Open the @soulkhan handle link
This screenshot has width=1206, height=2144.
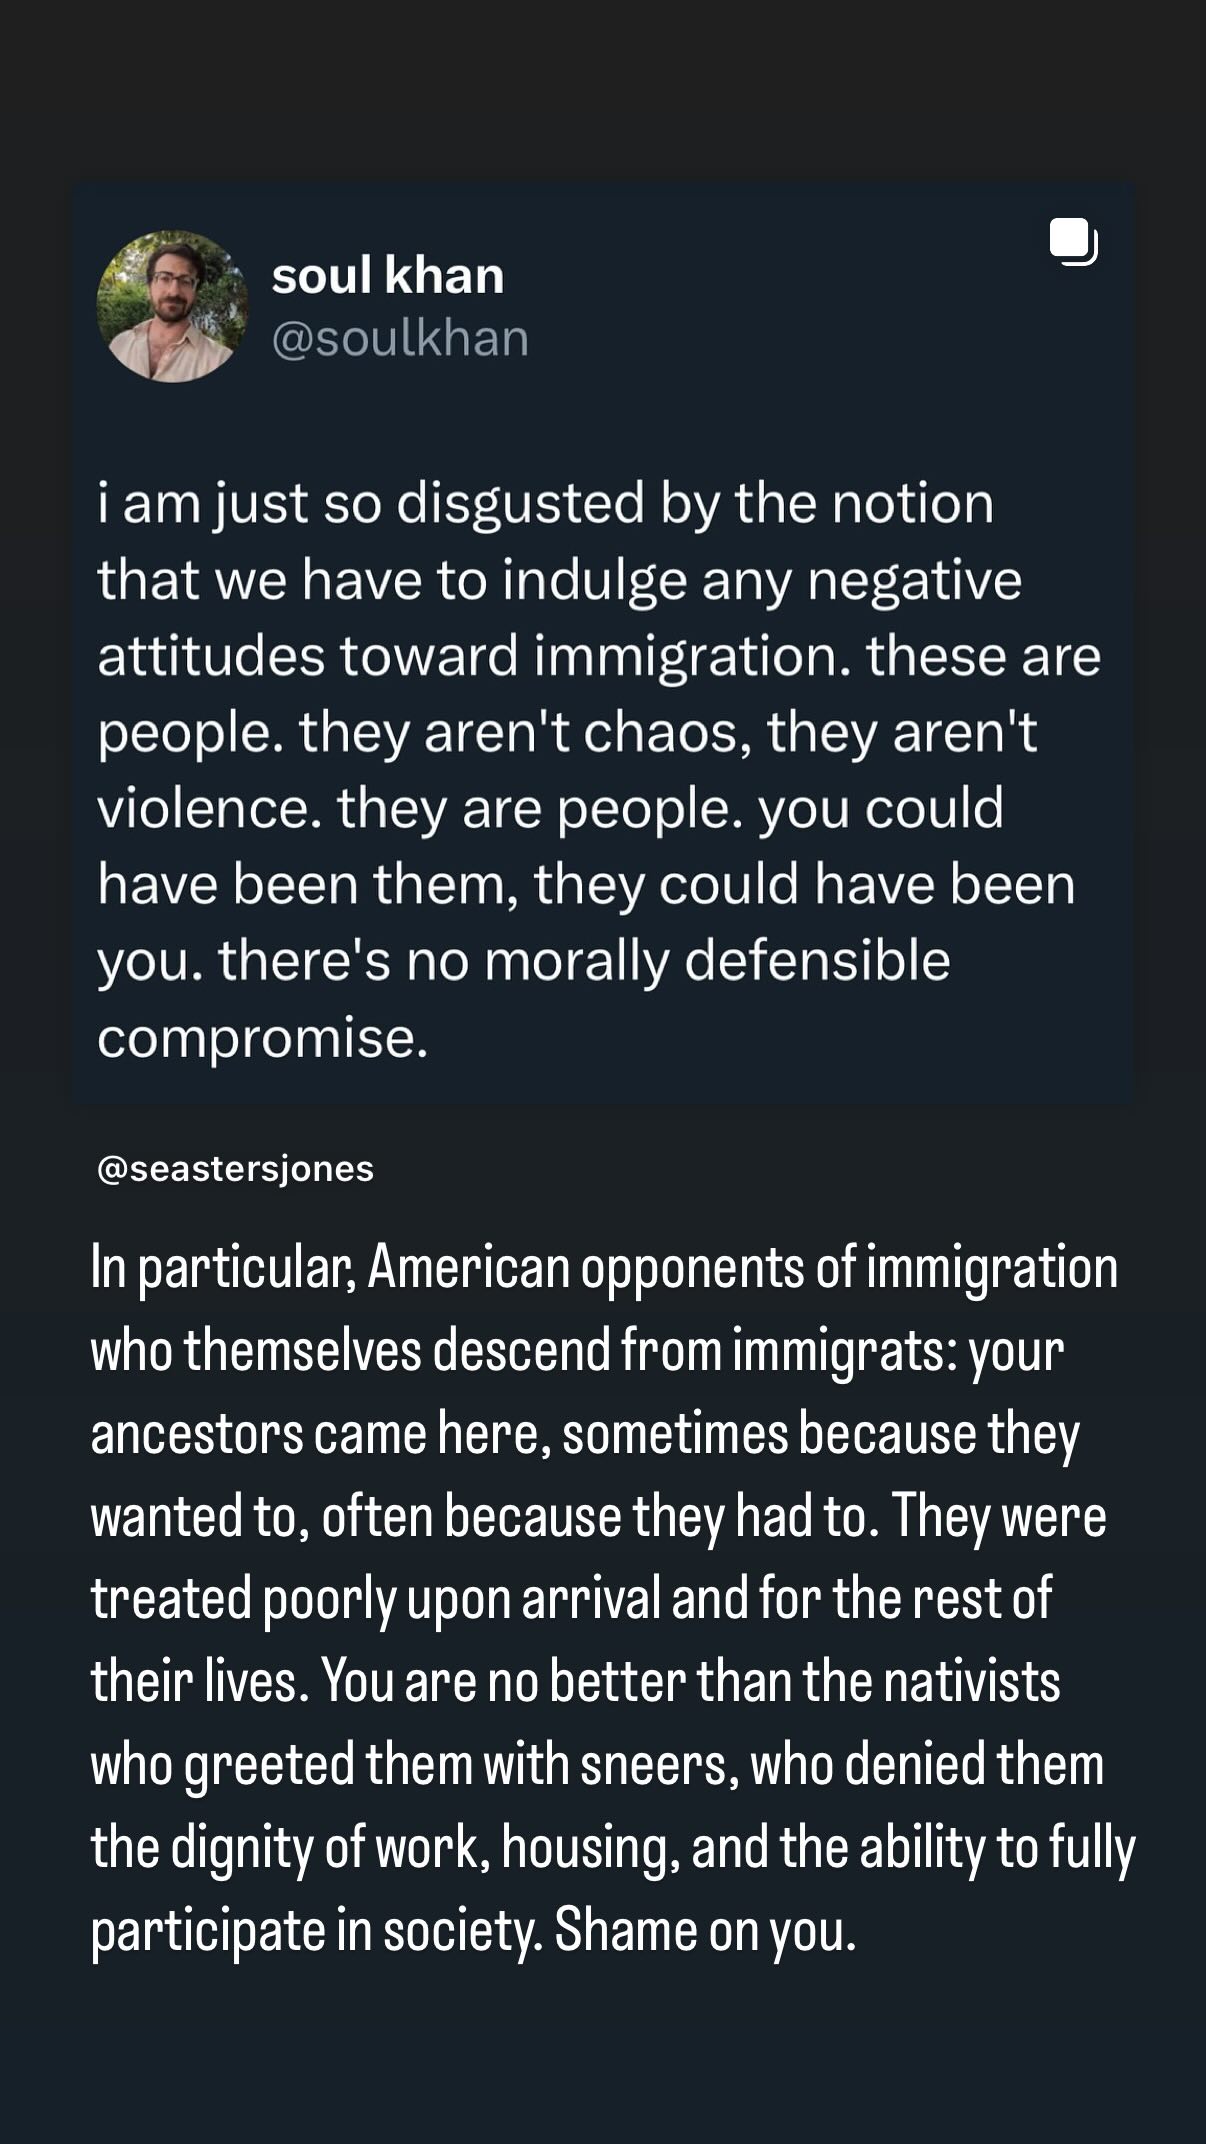[x=399, y=339]
